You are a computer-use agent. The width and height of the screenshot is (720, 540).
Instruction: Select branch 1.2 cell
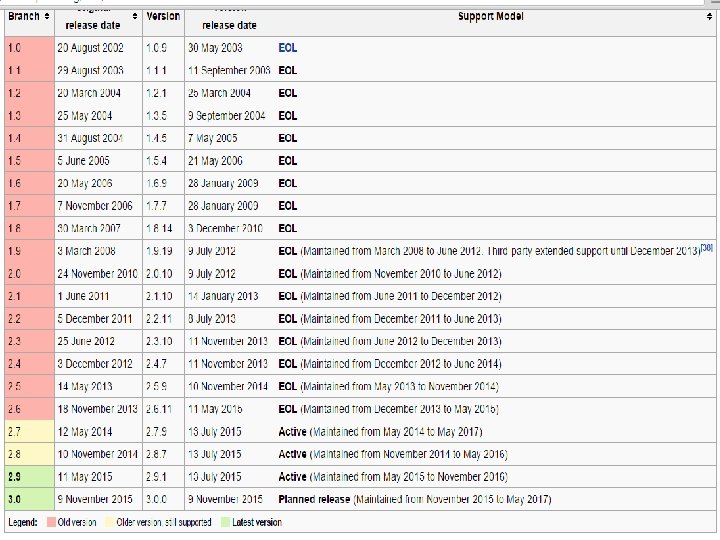29,93
